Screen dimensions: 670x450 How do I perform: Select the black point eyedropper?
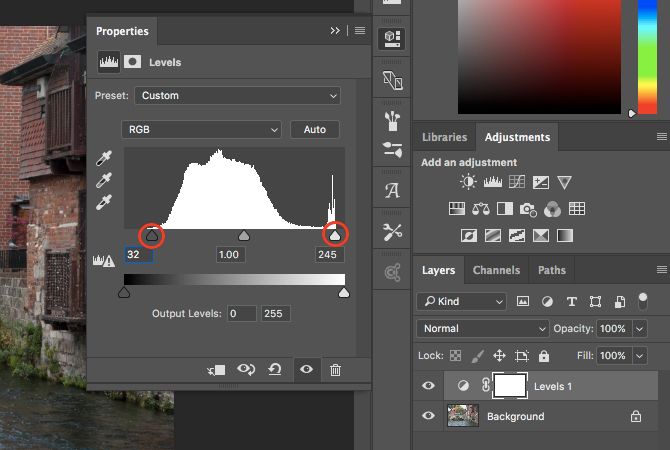(x=103, y=158)
